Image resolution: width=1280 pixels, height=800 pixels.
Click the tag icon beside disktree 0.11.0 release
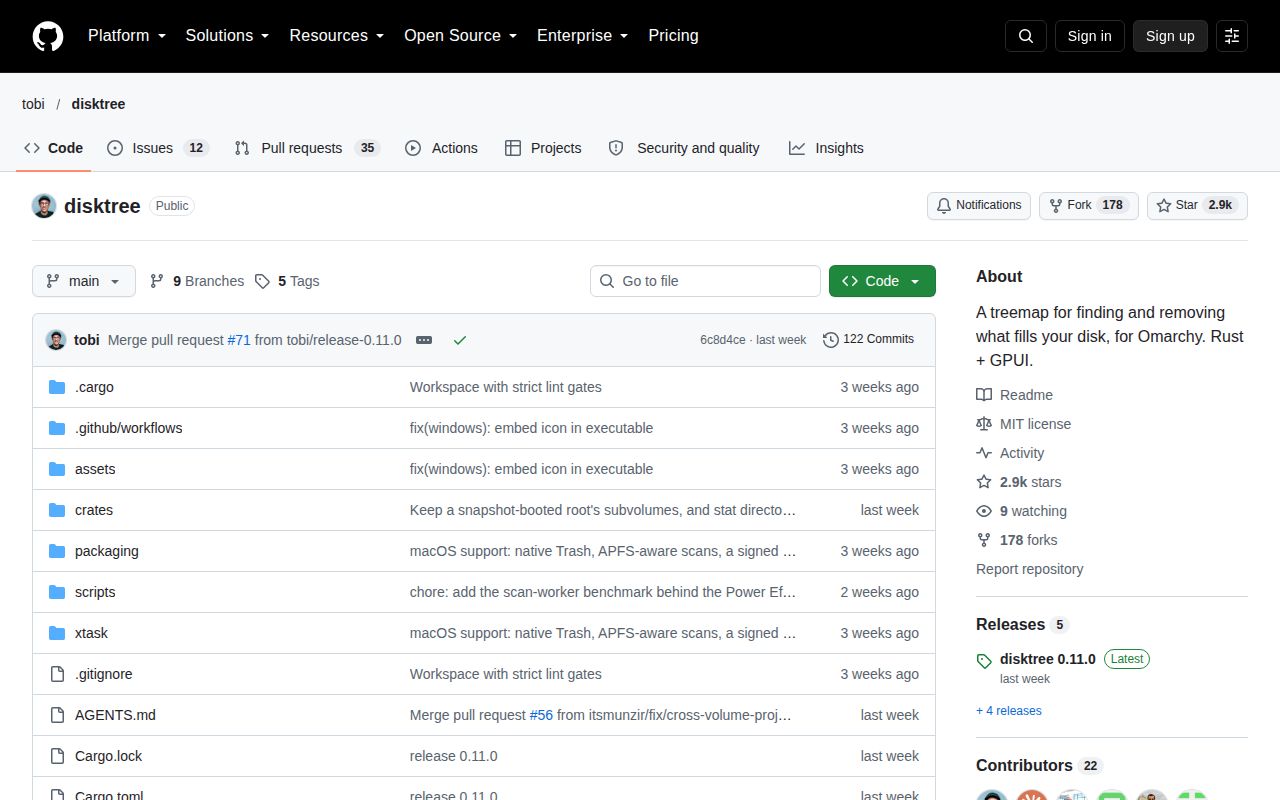[x=984, y=660]
